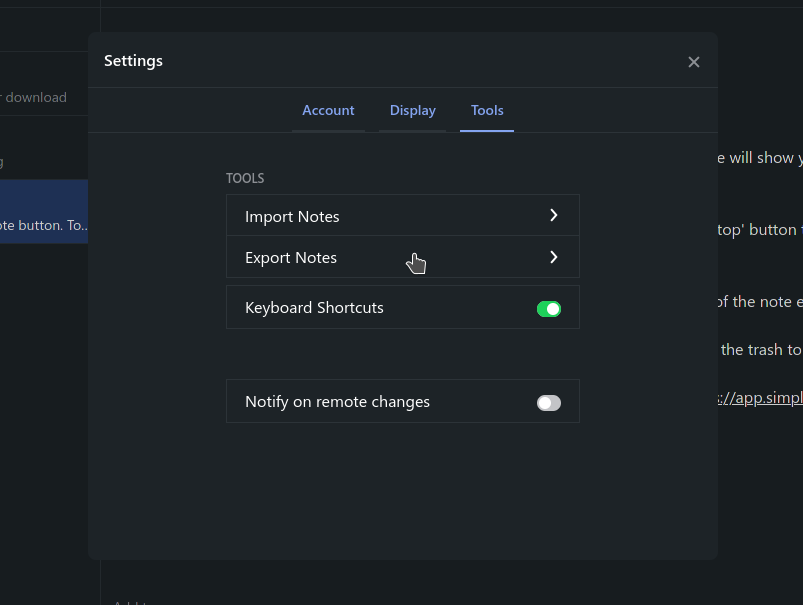This screenshot has width=803, height=605.
Task: Click the Export Notes chevron arrow
Action: [553, 258]
